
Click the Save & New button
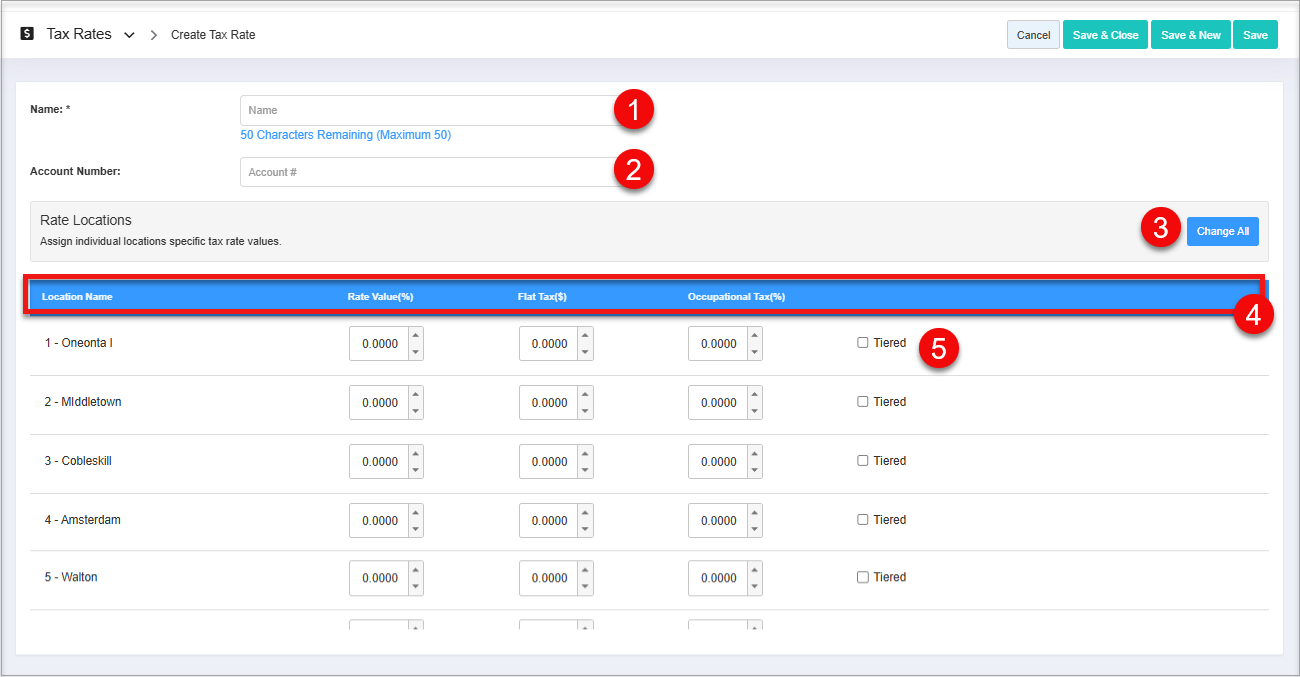pyautogui.click(x=1190, y=35)
